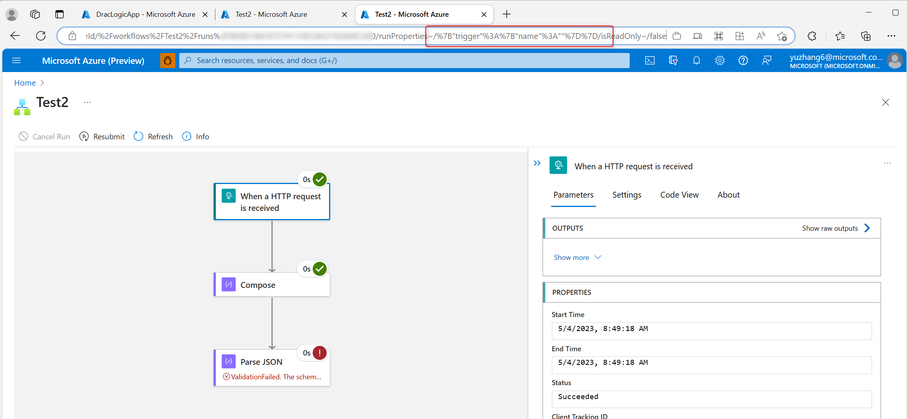Refresh the run view
The image size is (907, 419).
(153, 137)
